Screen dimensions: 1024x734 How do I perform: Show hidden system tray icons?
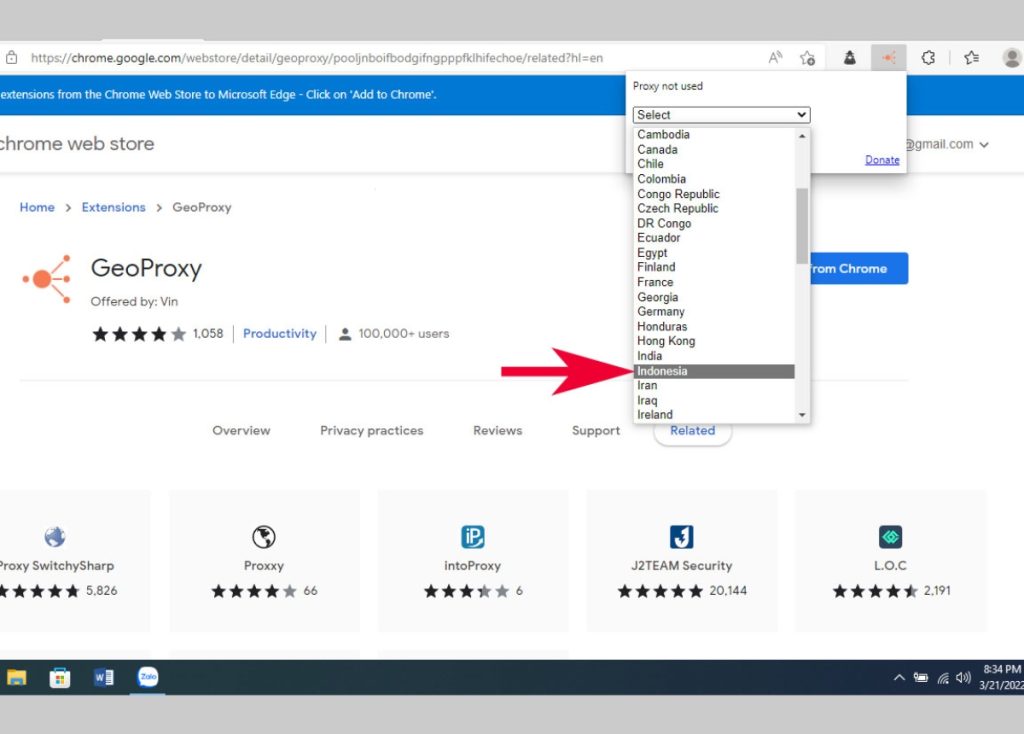[899, 677]
